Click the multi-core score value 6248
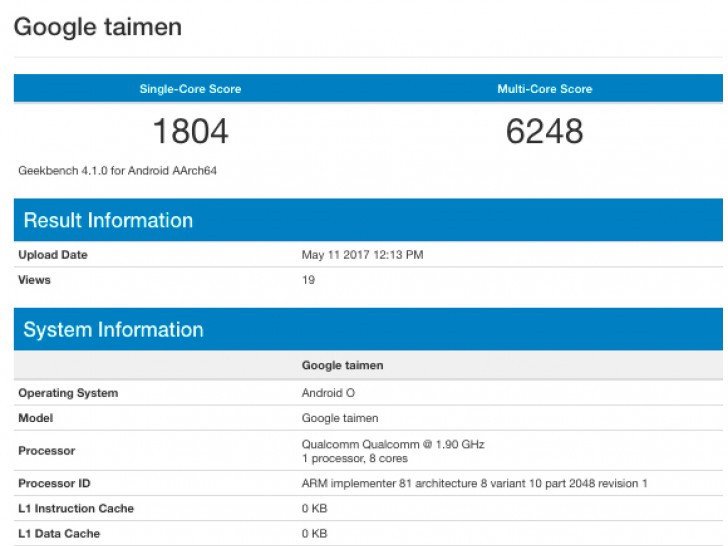The height and width of the screenshot is (546, 728). tap(545, 131)
